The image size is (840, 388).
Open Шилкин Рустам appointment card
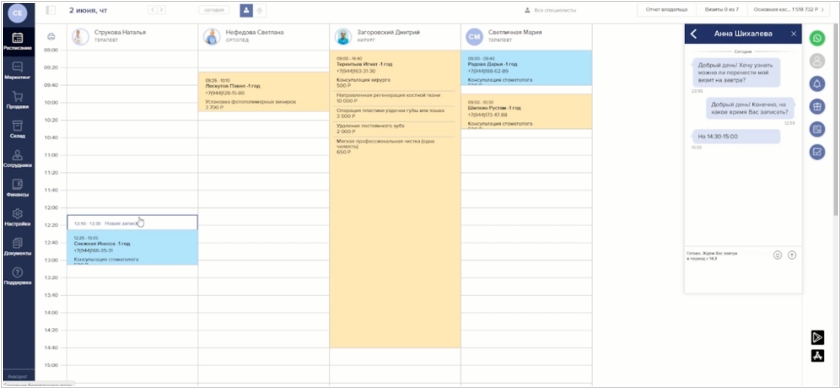[x=526, y=111]
